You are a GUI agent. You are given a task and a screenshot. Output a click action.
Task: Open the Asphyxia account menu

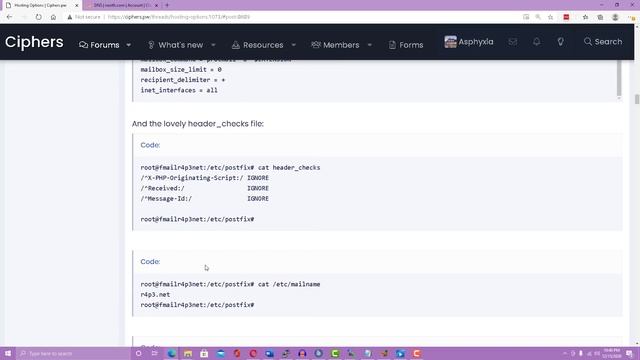pos(469,42)
